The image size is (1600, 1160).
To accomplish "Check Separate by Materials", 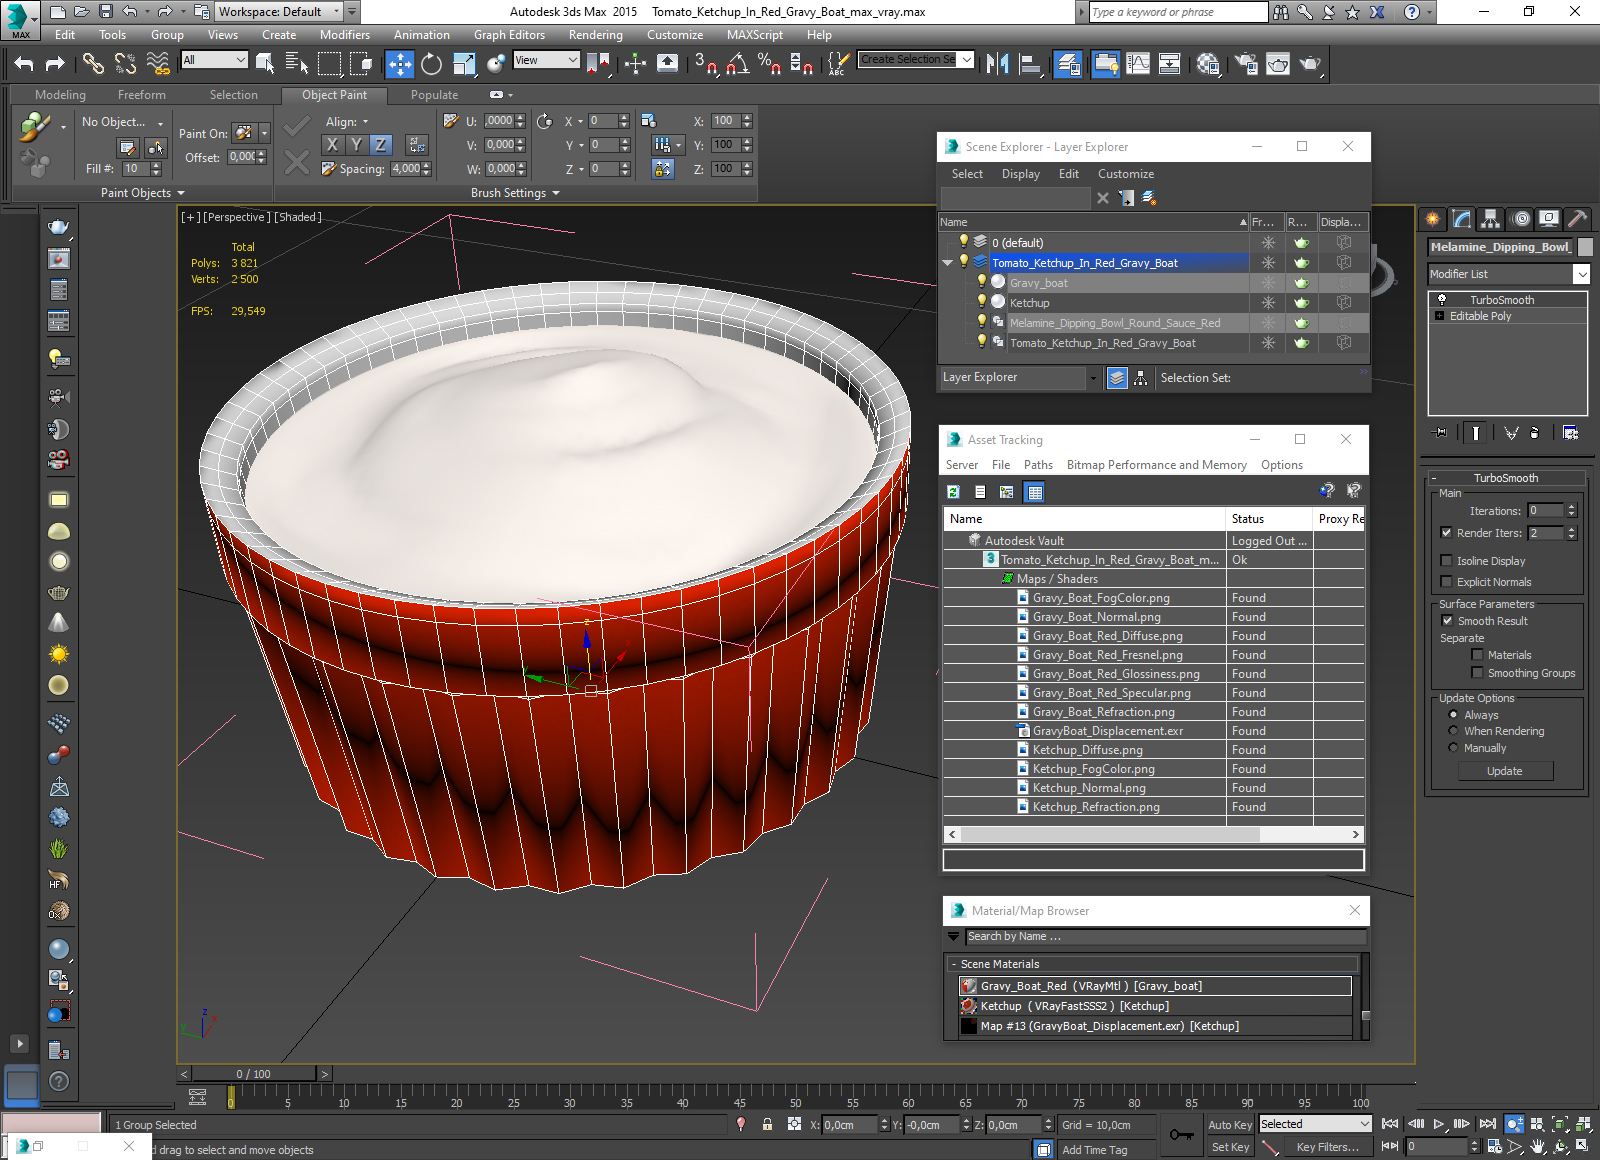I will (x=1477, y=655).
